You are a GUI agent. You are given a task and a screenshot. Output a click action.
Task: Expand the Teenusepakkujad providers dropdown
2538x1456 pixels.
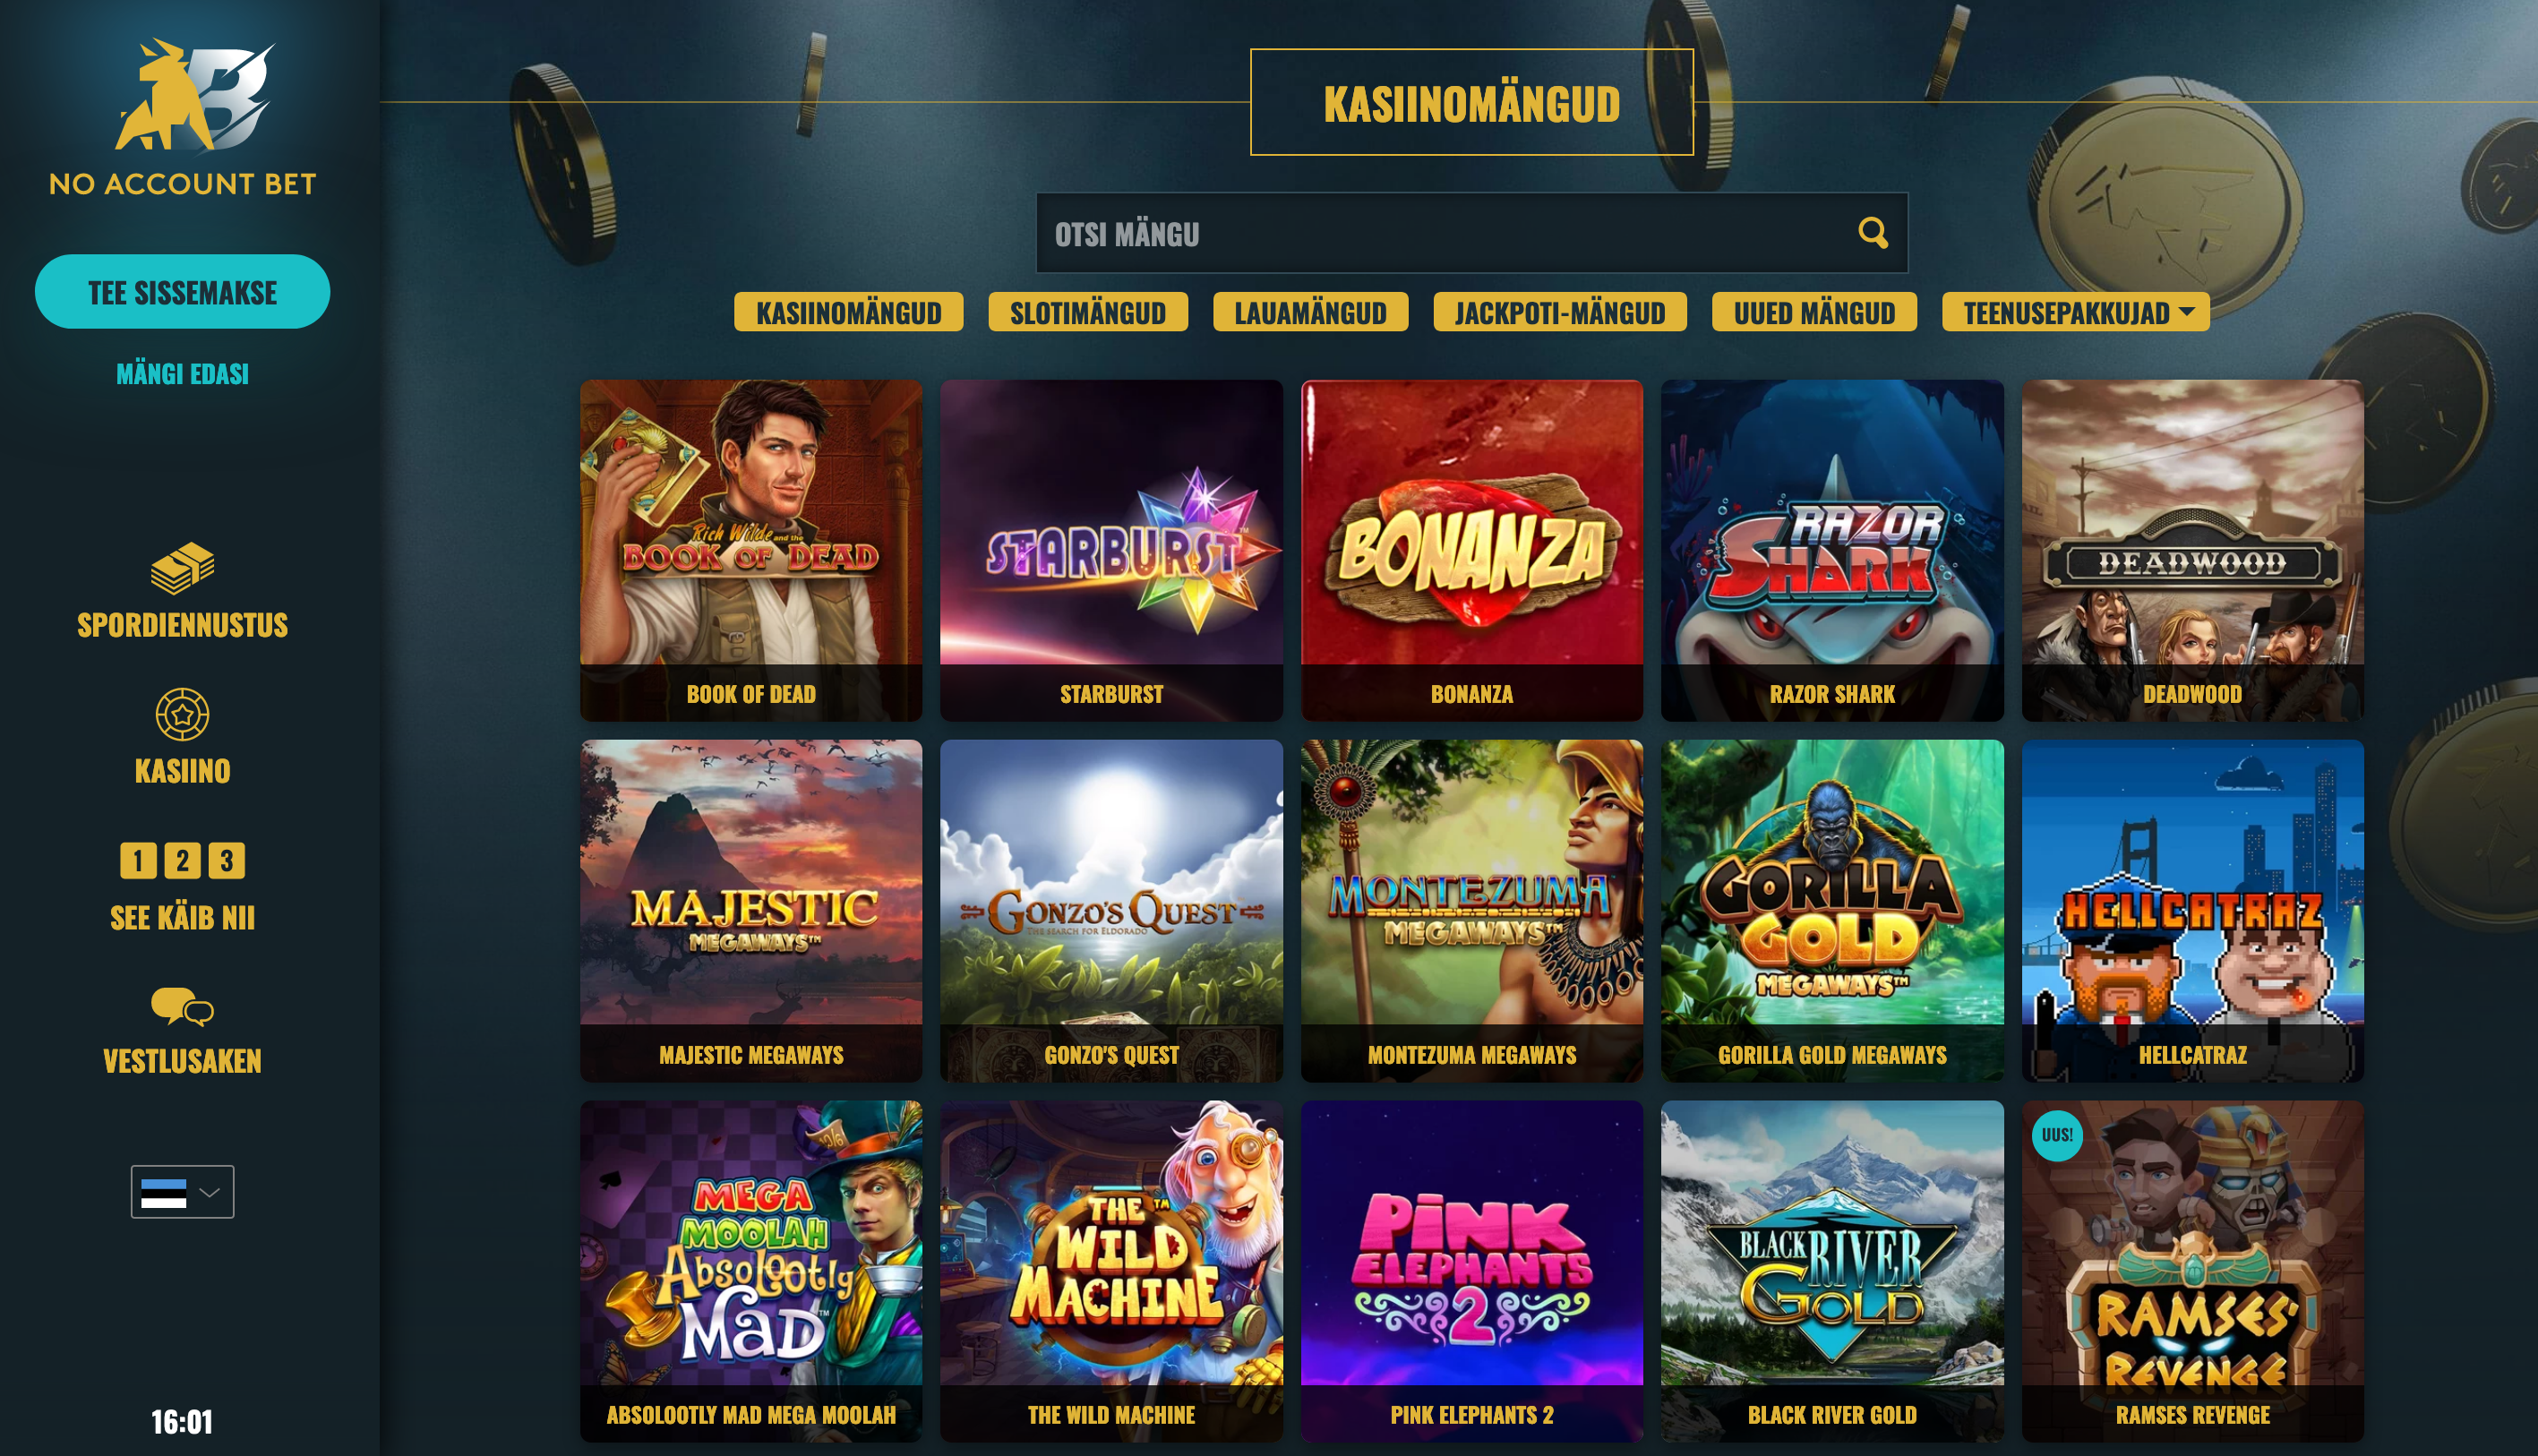(x=2076, y=312)
